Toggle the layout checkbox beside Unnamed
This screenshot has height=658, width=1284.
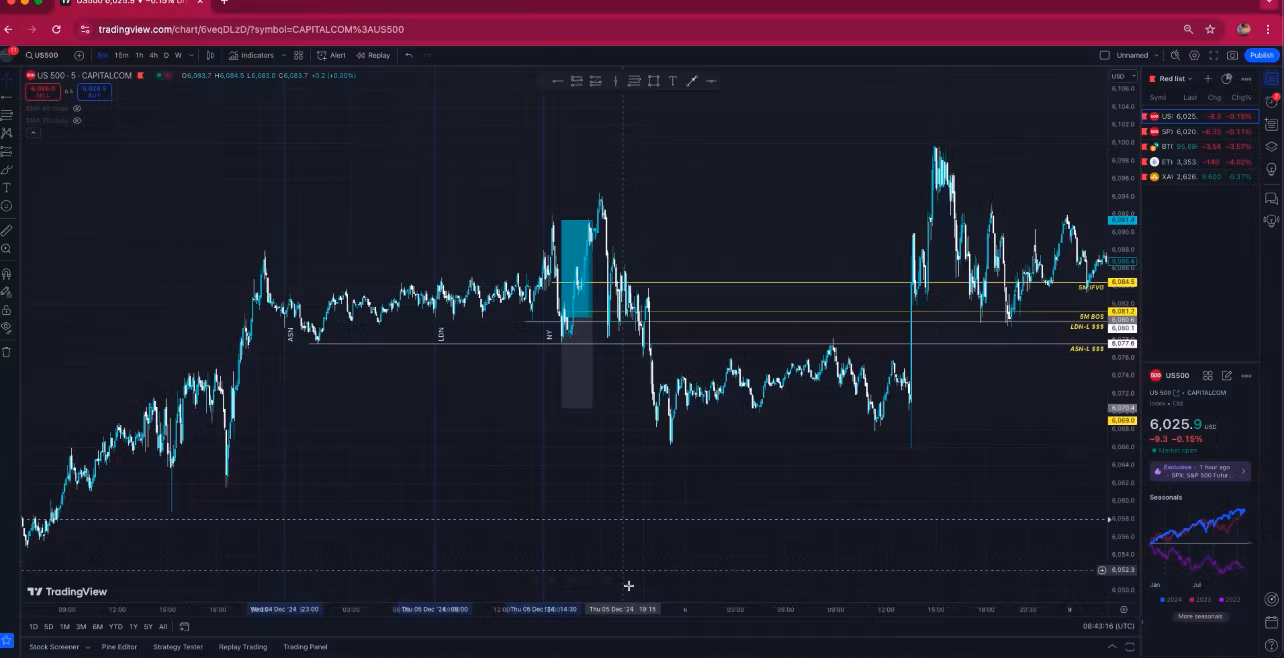[1105, 55]
